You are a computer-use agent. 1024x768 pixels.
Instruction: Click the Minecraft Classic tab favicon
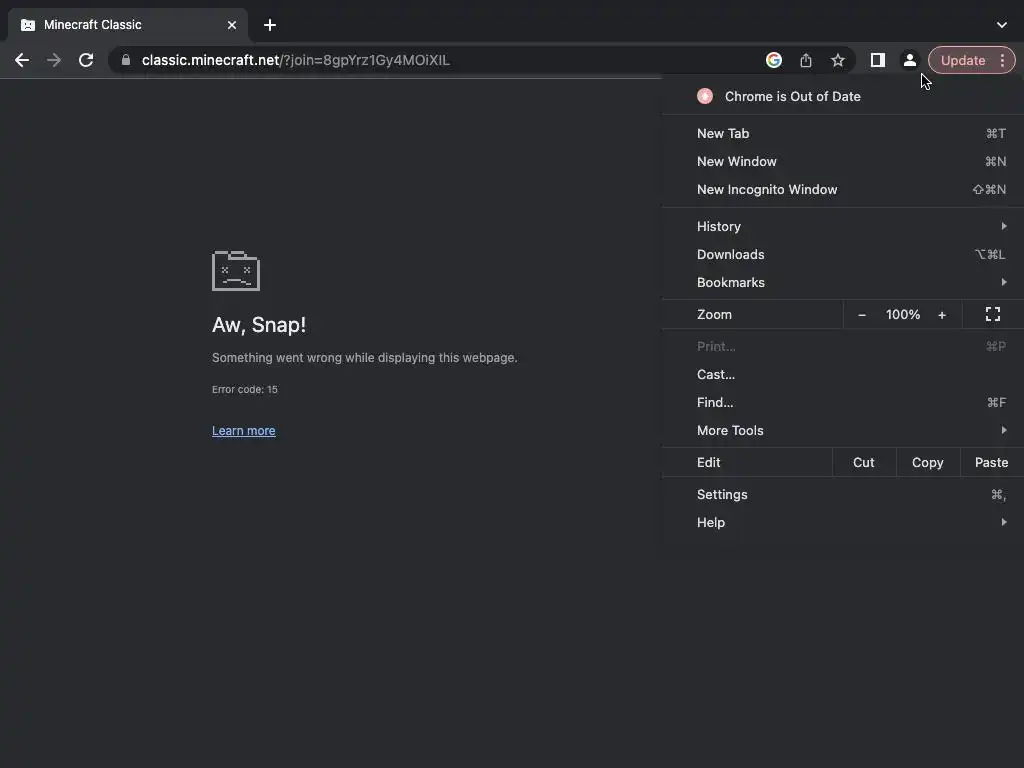click(x=28, y=25)
